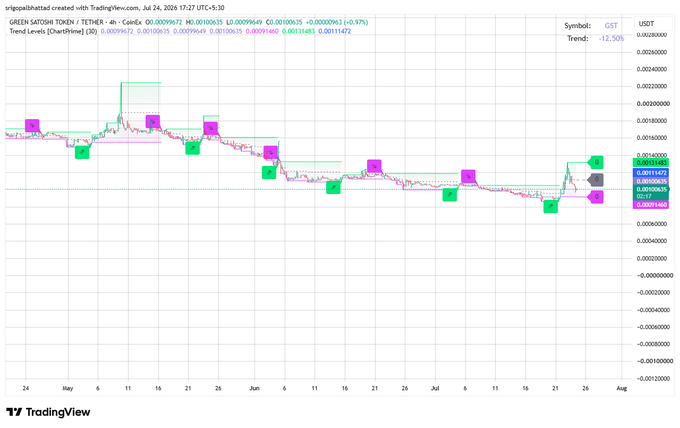
Task: Click the magenta sell marker in early June
Action: 271,152
